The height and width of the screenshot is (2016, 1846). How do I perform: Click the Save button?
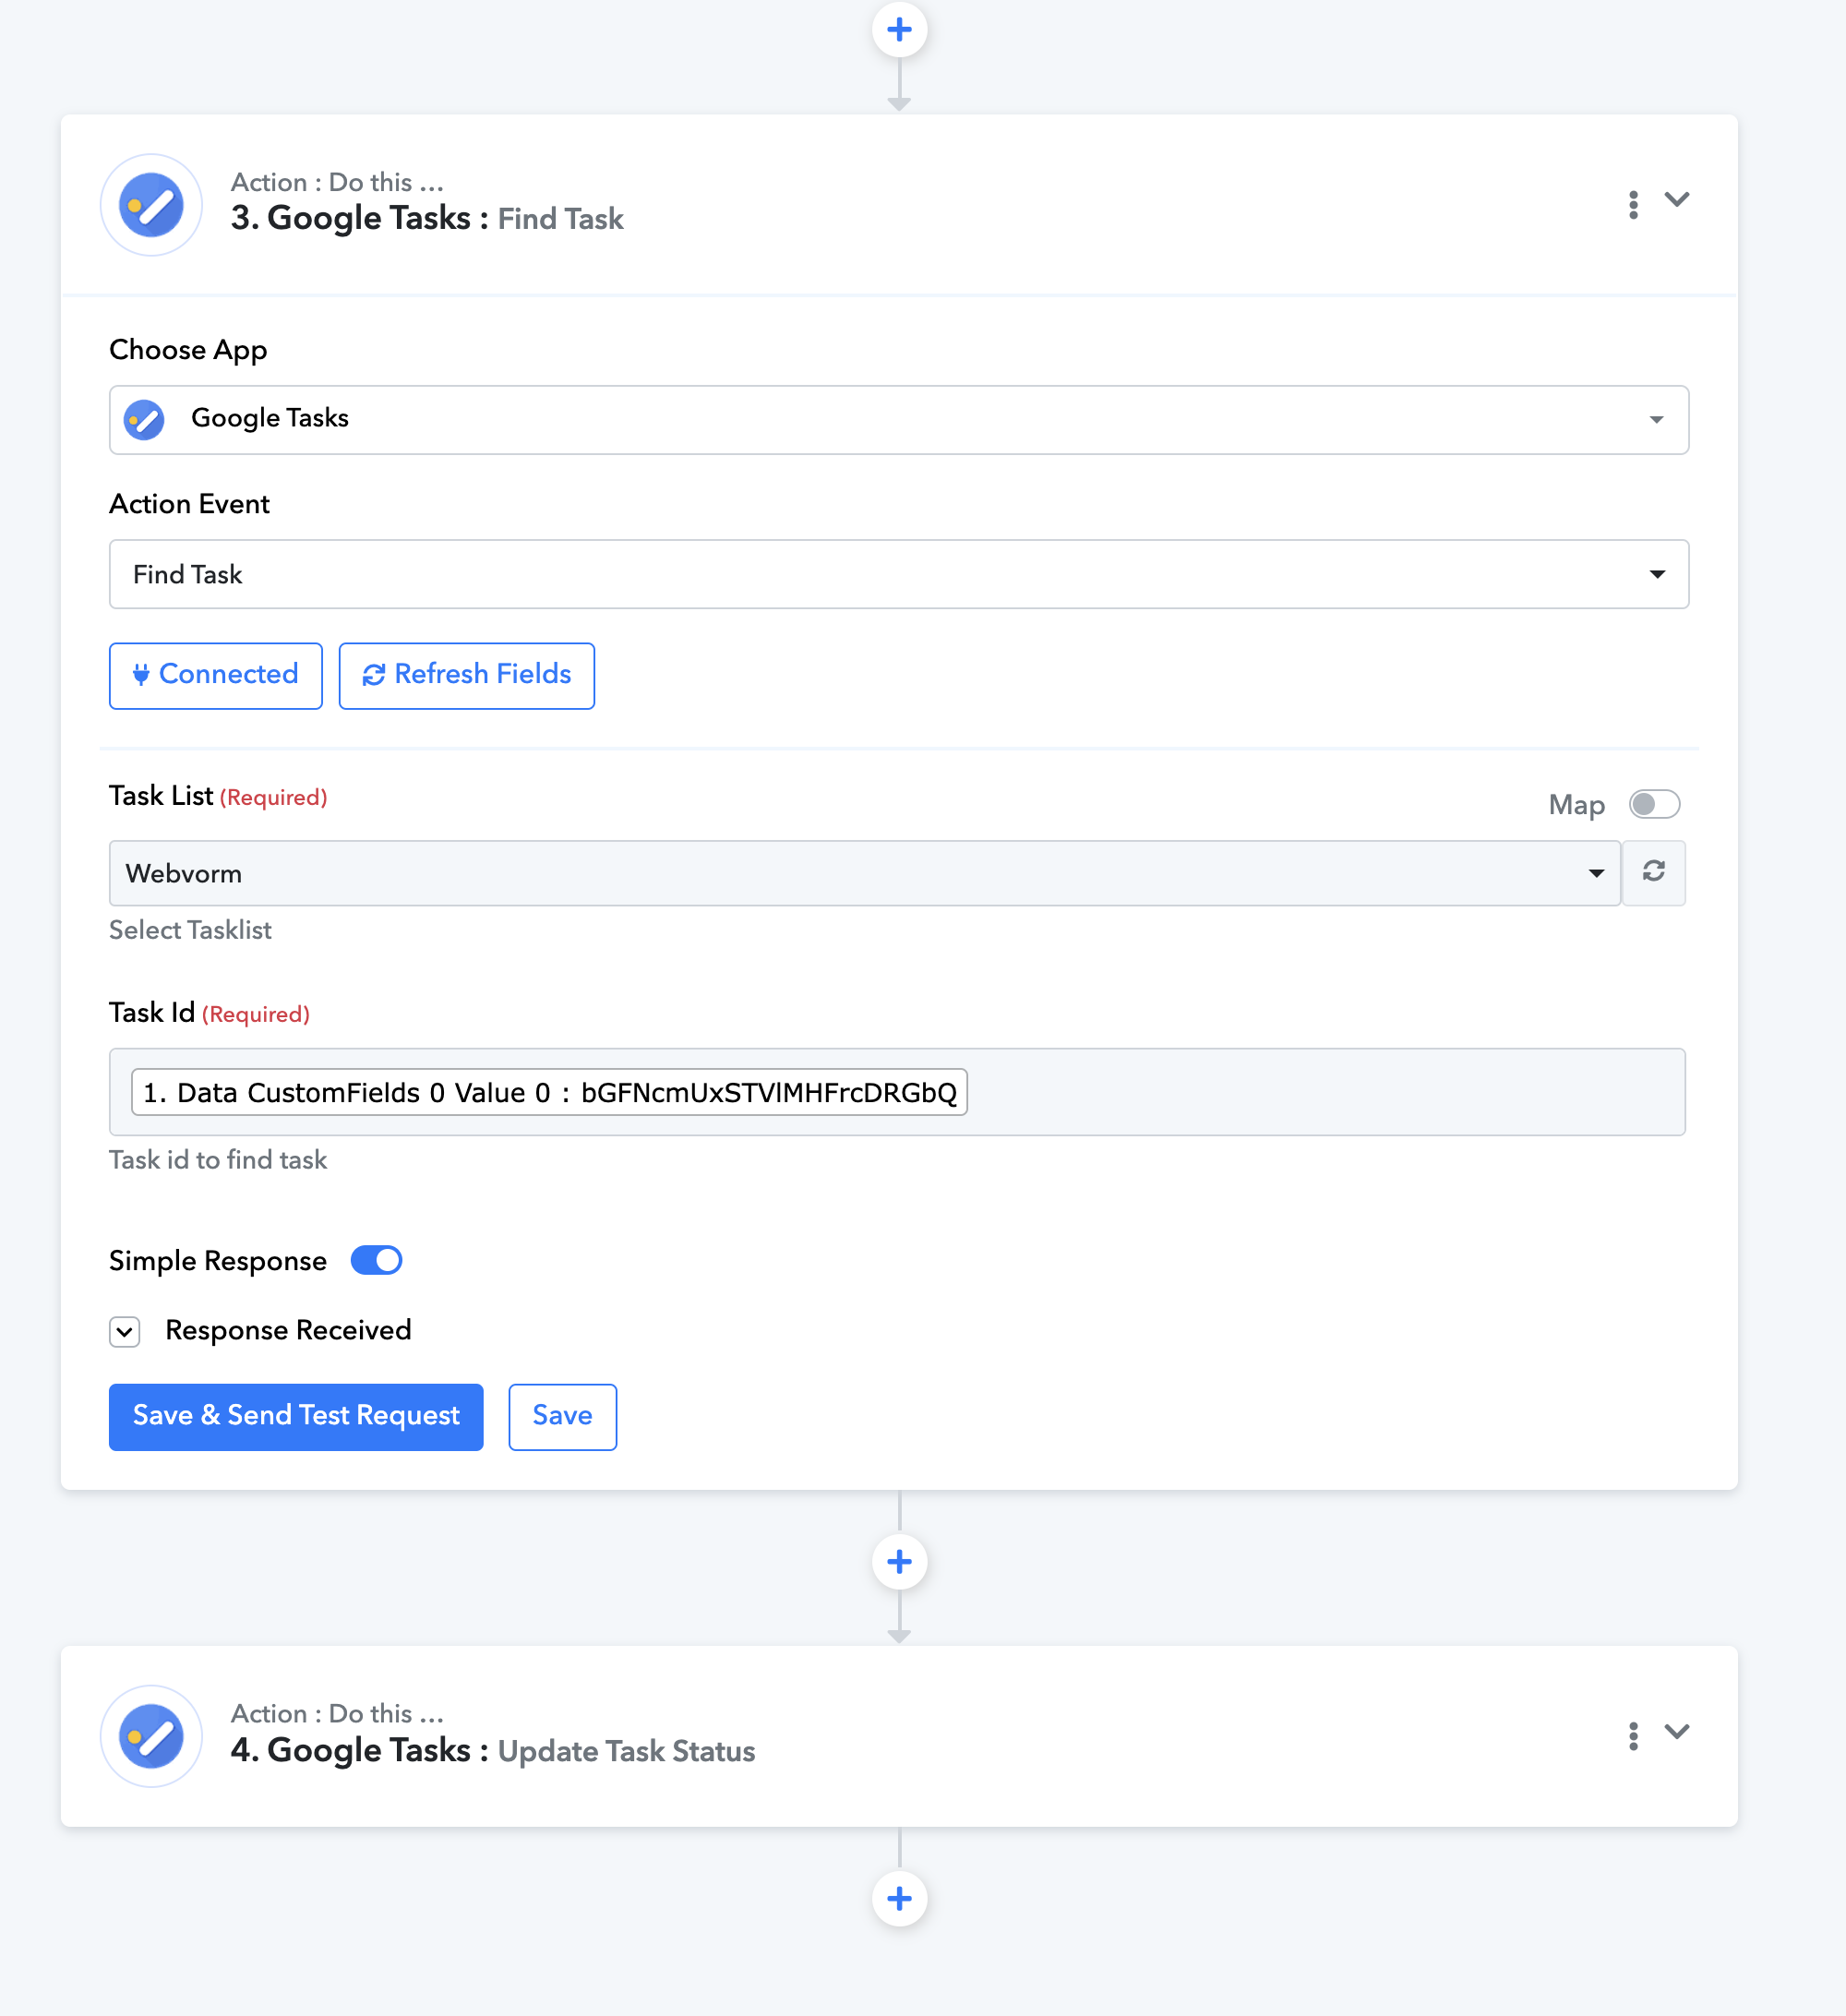(562, 1417)
